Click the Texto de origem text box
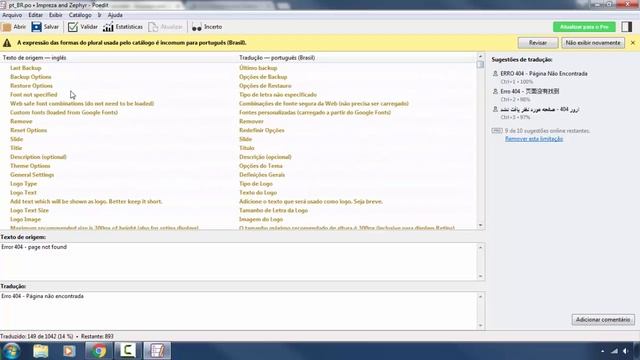Image resolution: width=640 pixels, height=360 pixels. [x=238, y=261]
